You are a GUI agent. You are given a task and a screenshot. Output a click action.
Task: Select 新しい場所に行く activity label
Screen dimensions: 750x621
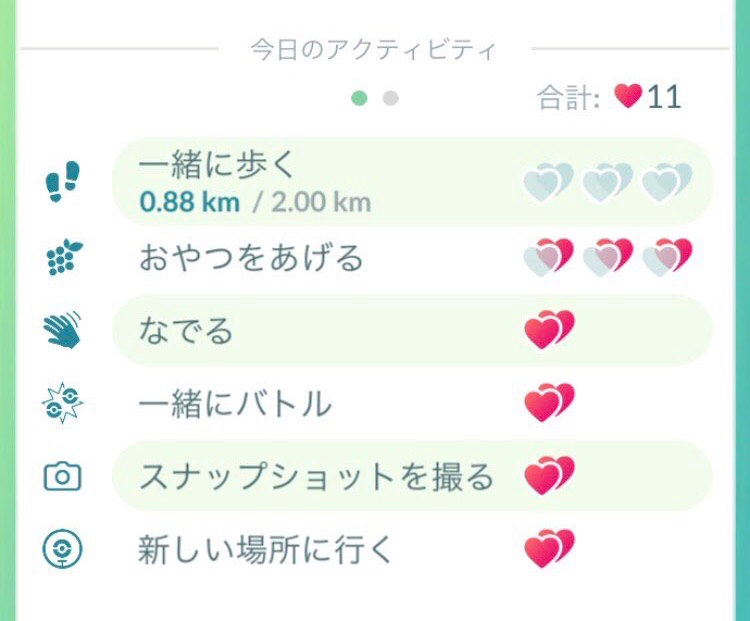[265, 549]
